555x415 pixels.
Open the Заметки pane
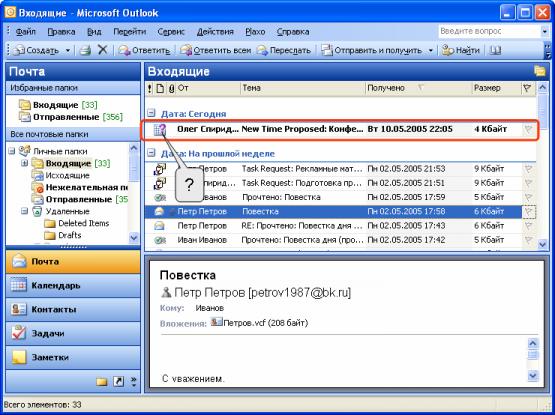pyautogui.click(x=73, y=357)
